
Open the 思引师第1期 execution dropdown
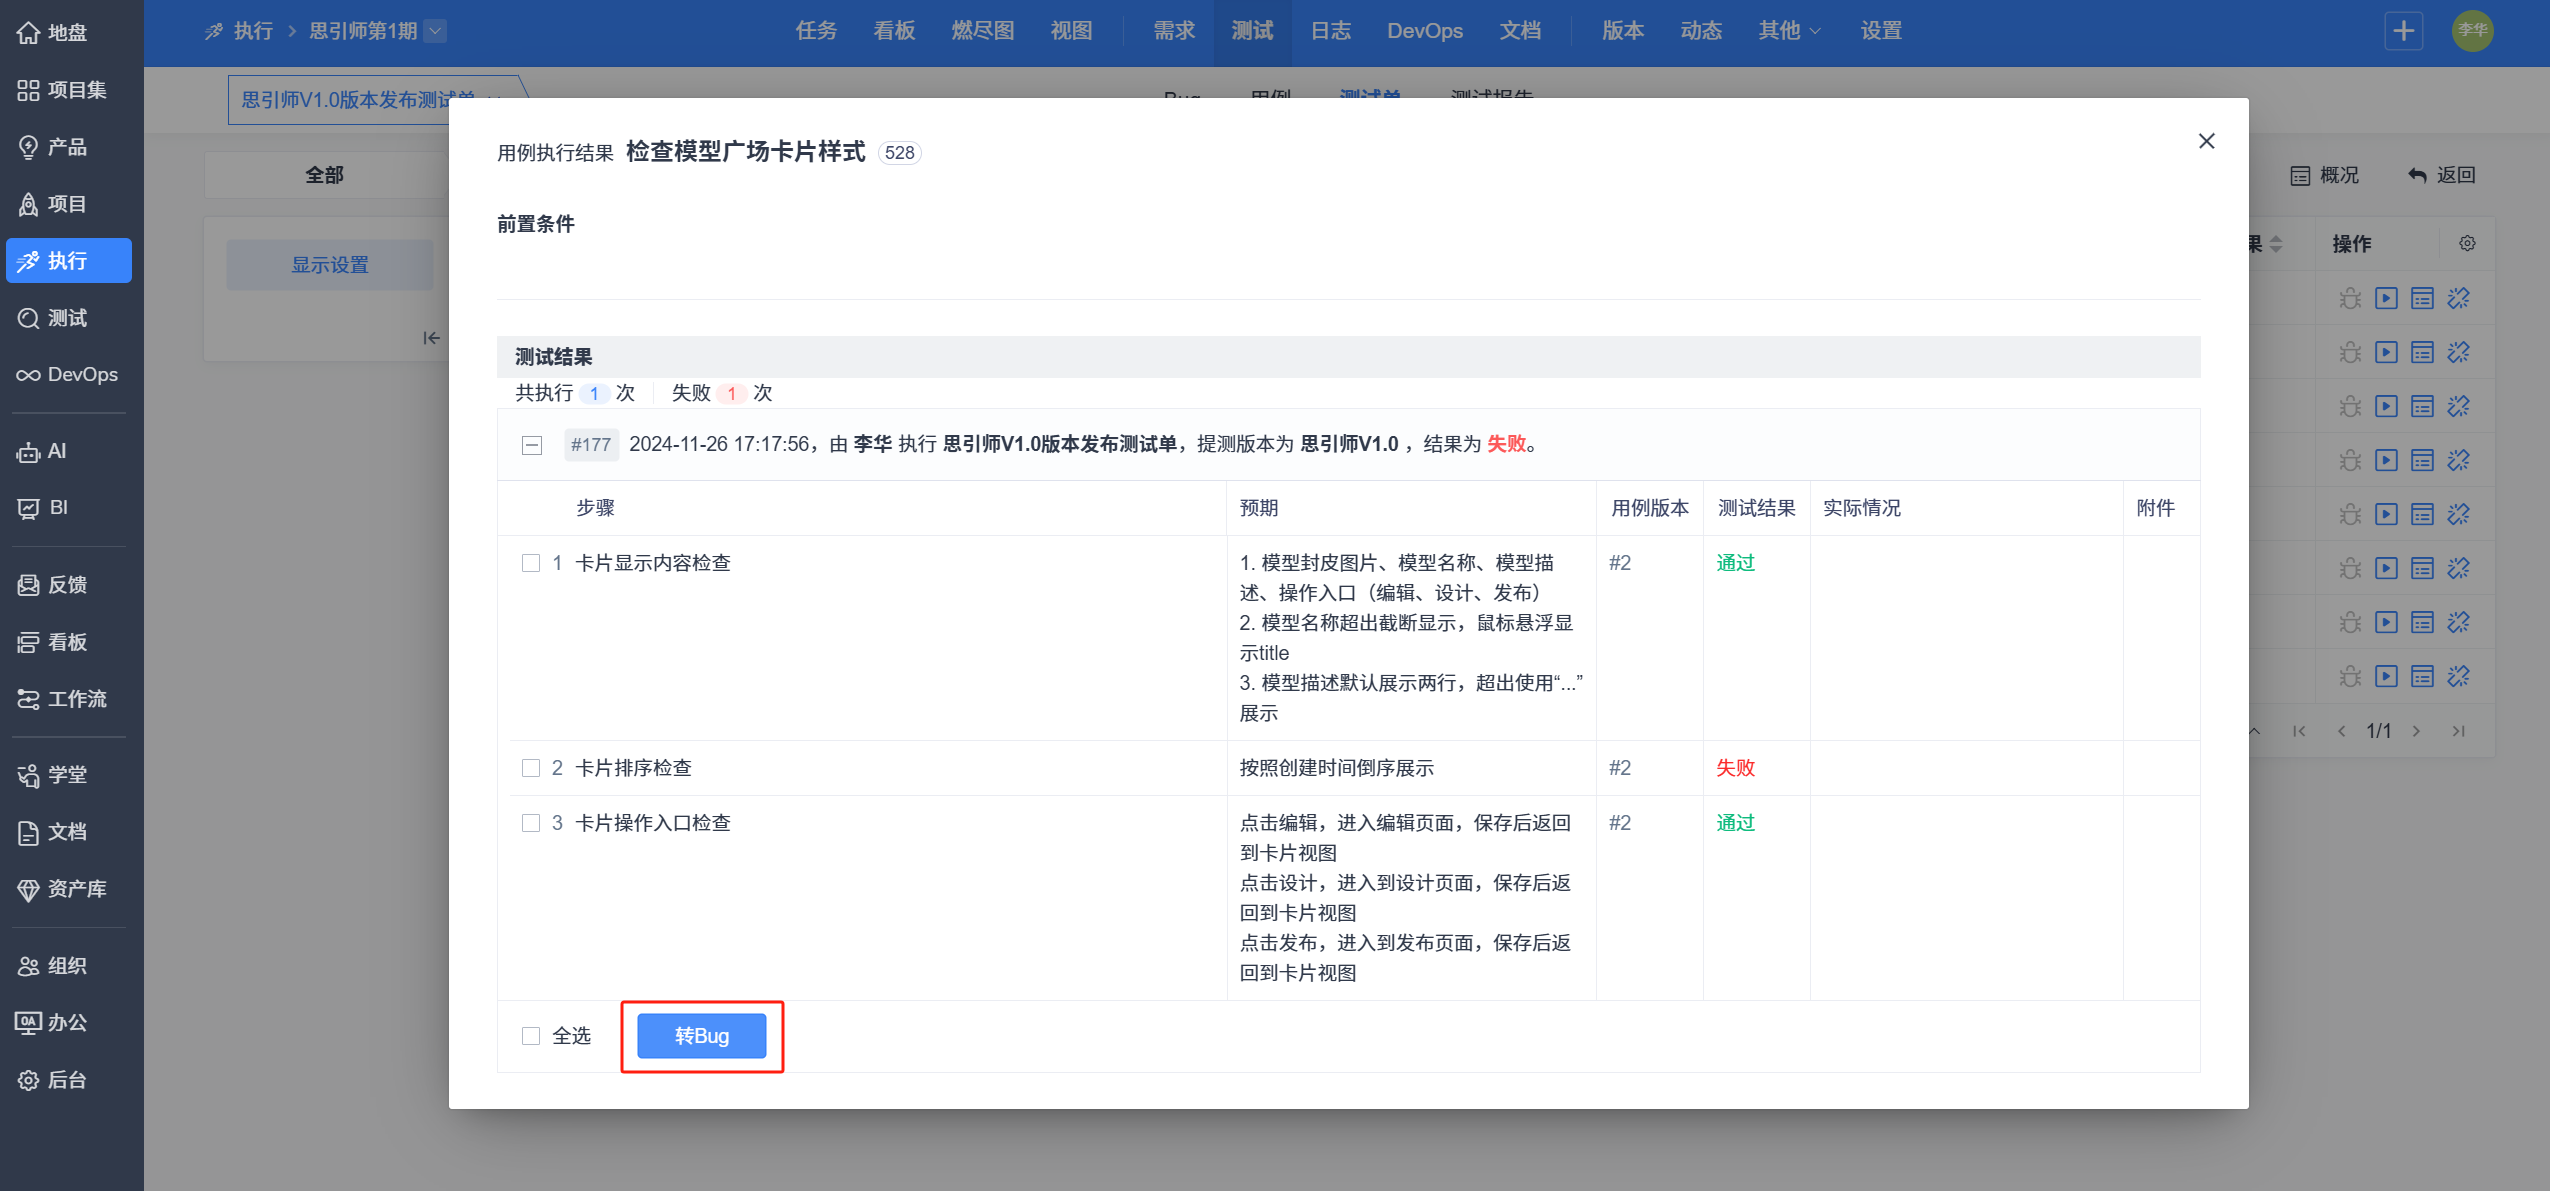tap(435, 31)
